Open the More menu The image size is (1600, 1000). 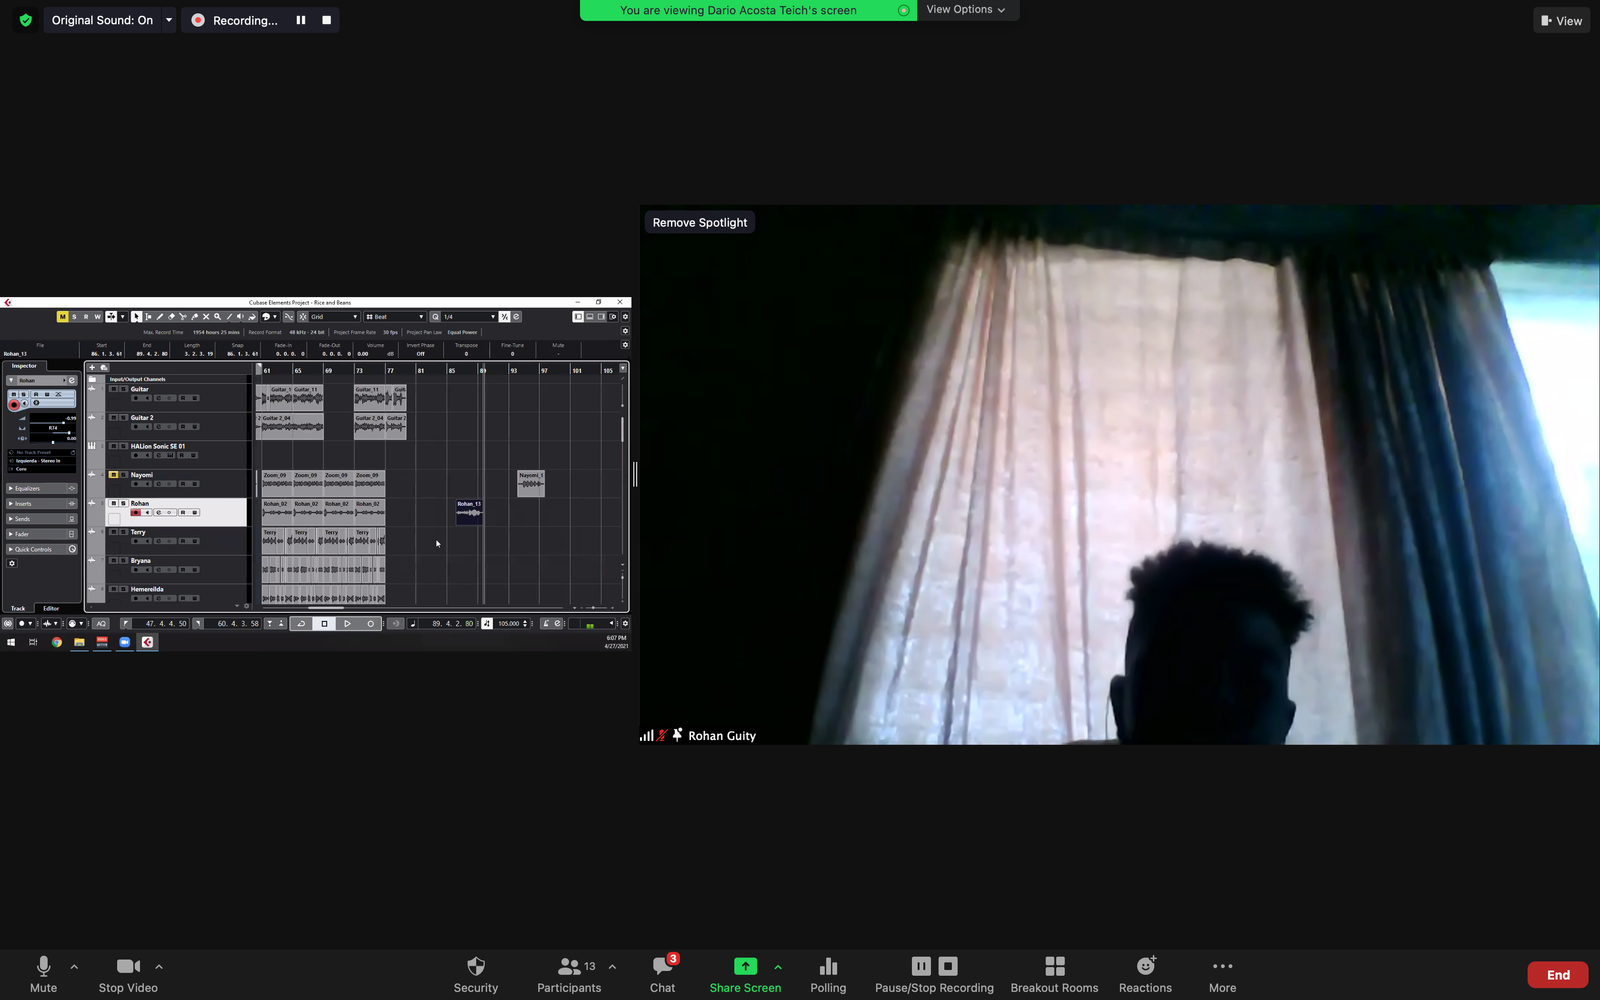pos(1222,966)
